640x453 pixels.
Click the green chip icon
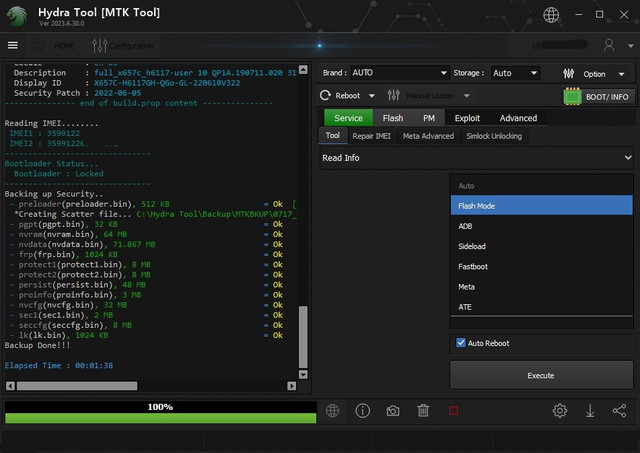(572, 97)
